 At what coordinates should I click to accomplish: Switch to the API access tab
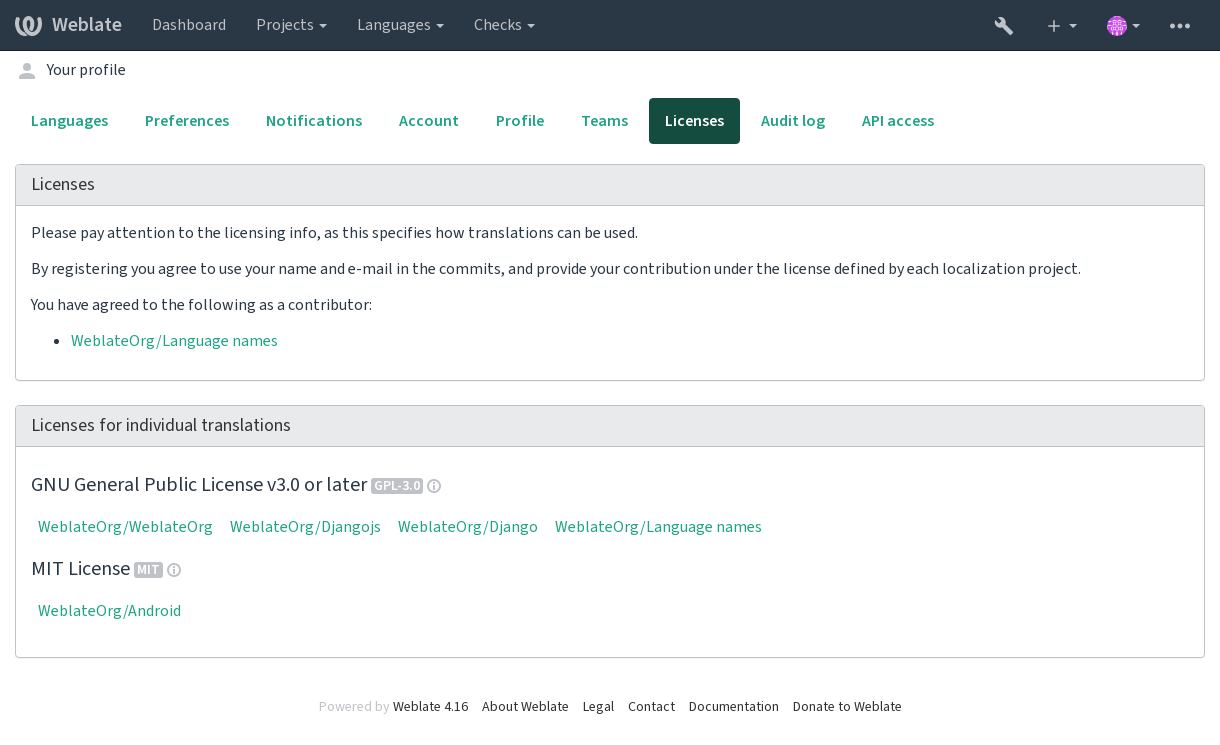pos(898,121)
